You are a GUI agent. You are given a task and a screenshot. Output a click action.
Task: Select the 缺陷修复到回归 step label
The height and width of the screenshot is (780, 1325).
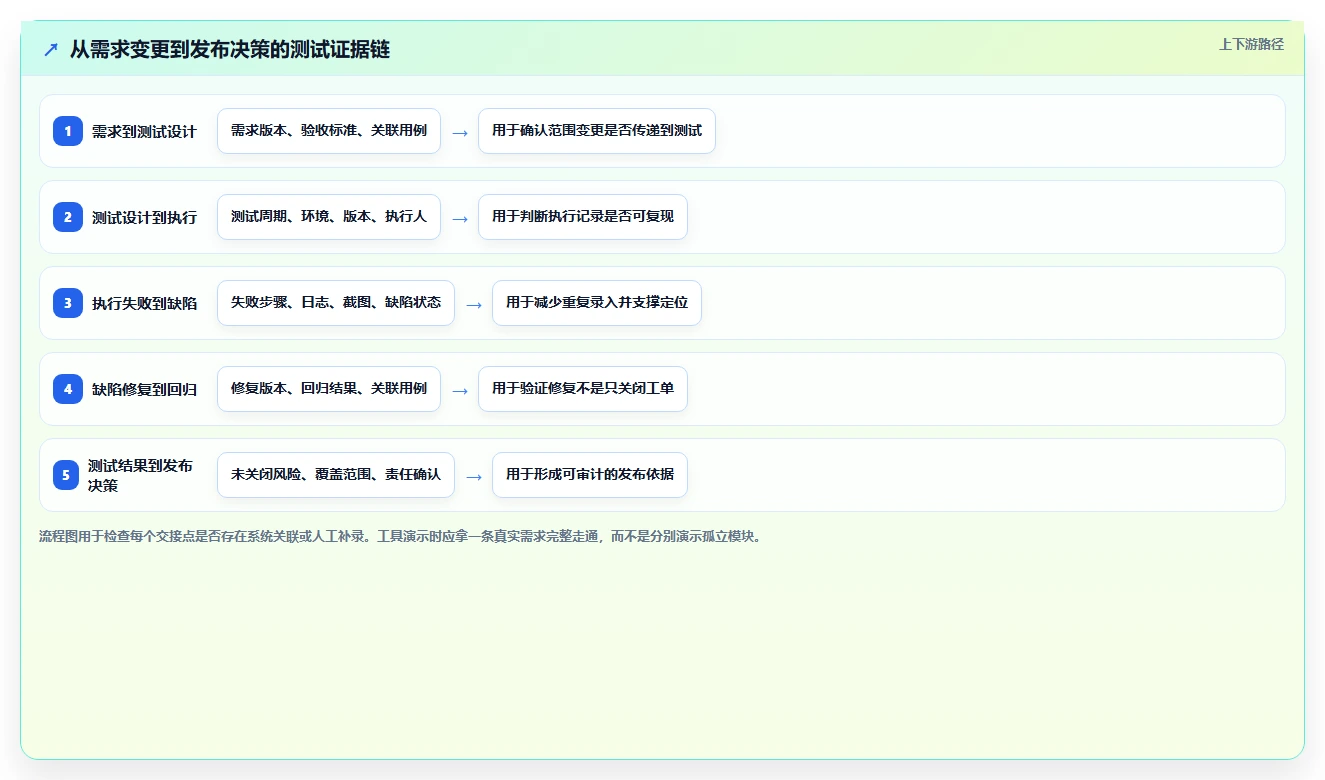144,389
